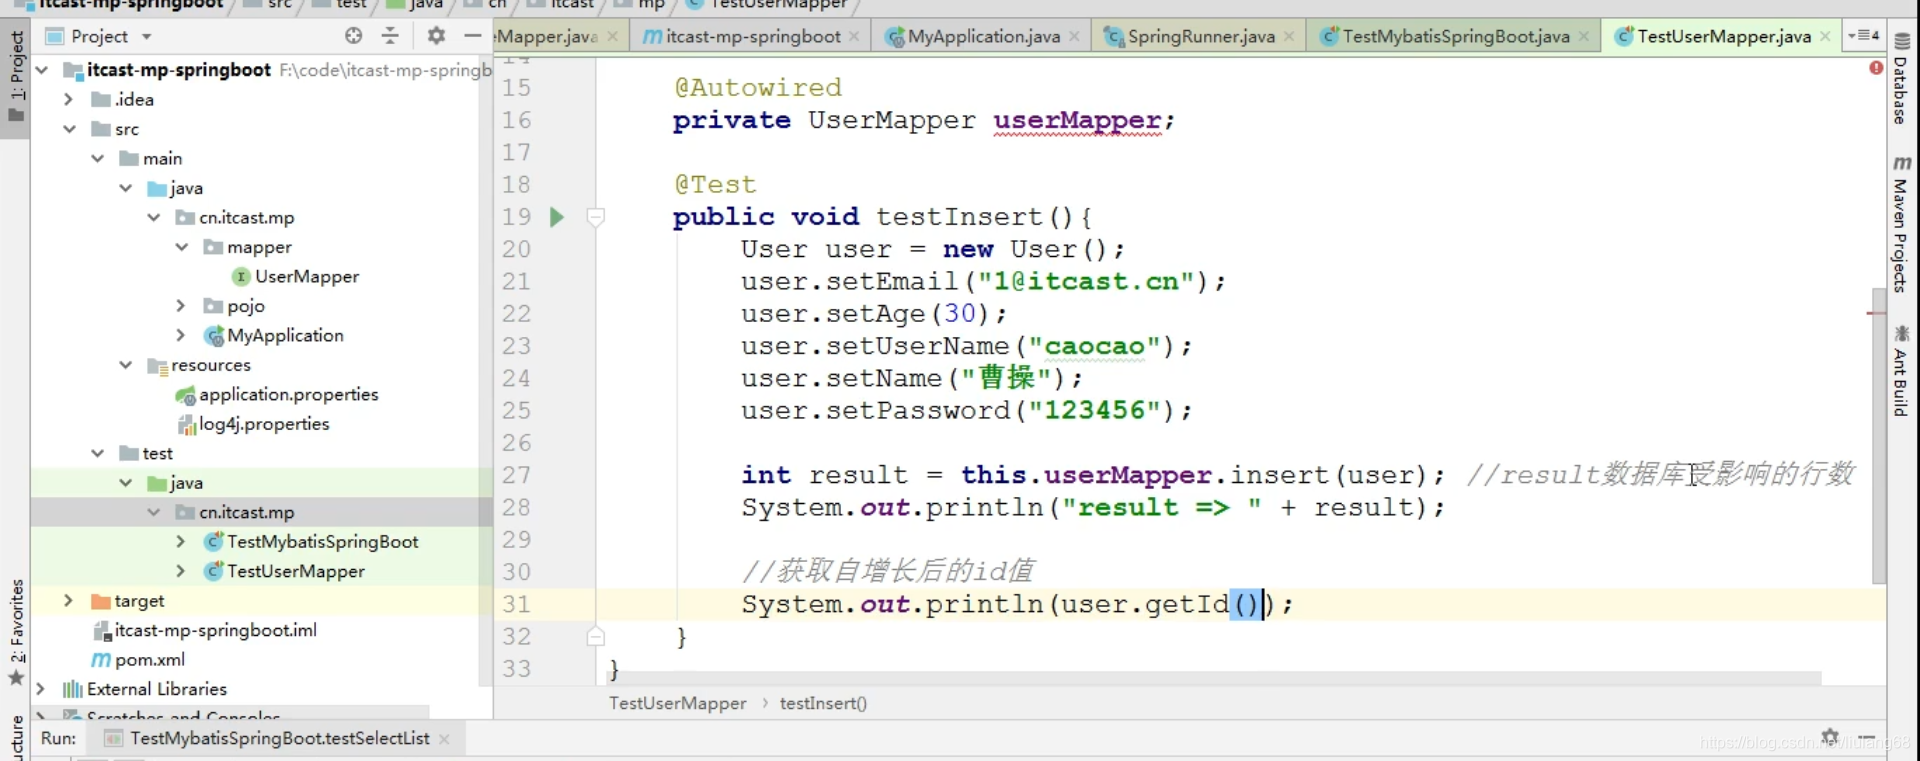Open the Maven Projects tool window

click(x=1901, y=223)
